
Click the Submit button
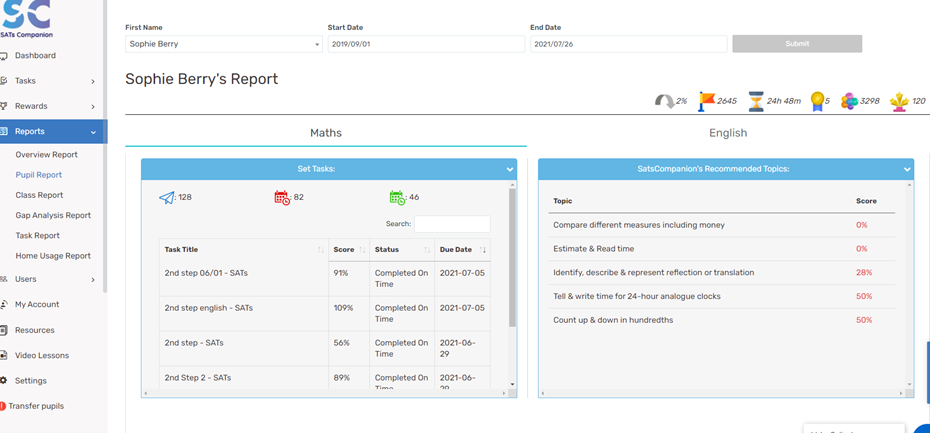[x=797, y=44]
